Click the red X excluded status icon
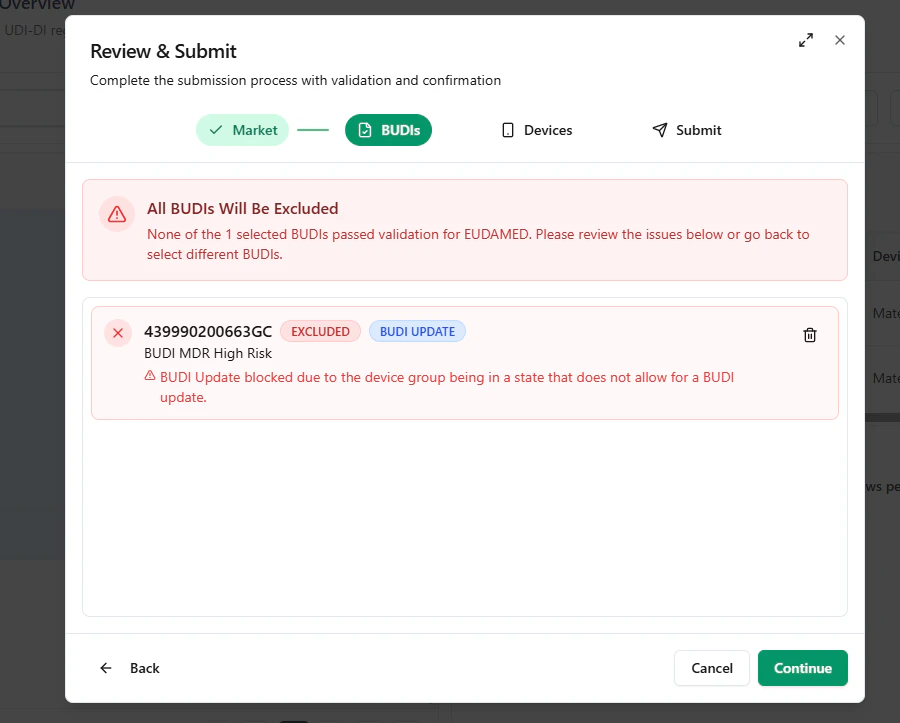Screen dimensions: 900x723 point(118,333)
